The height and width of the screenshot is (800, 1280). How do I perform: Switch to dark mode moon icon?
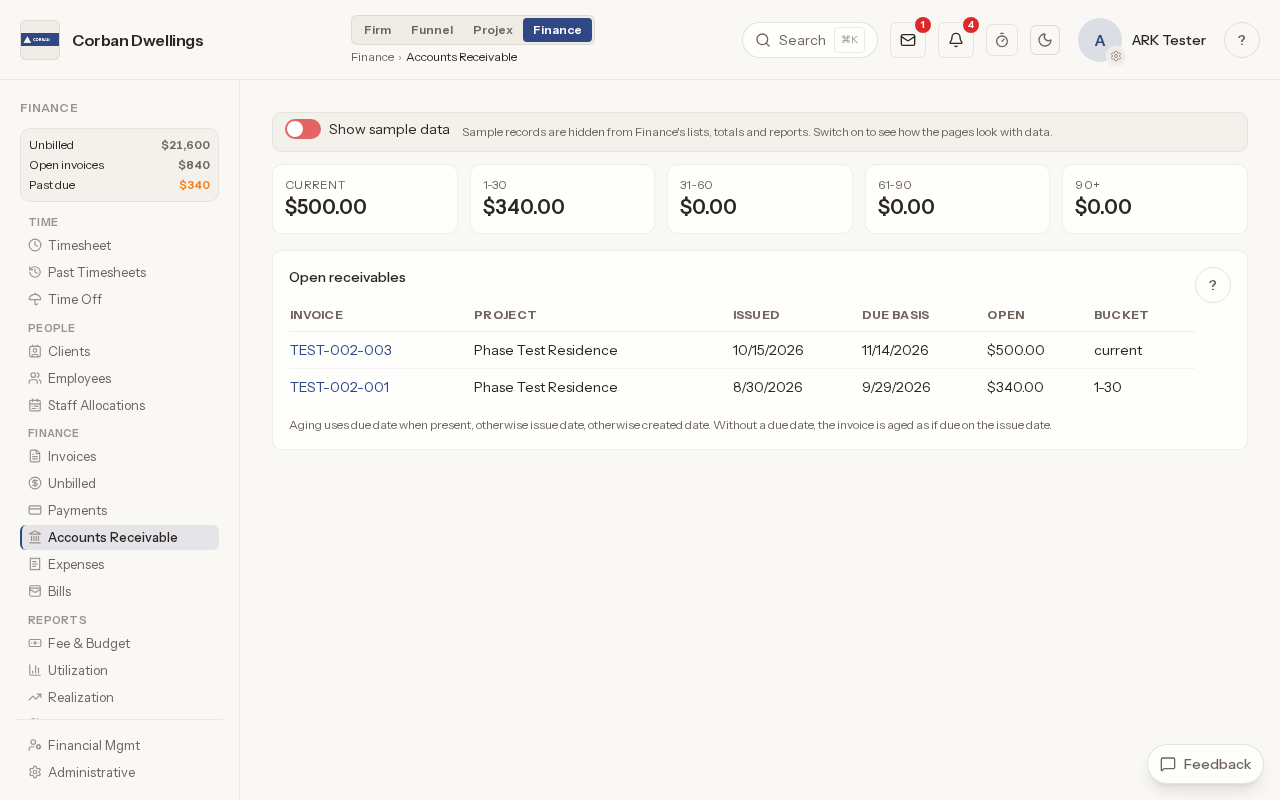[x=1045, y=40]
